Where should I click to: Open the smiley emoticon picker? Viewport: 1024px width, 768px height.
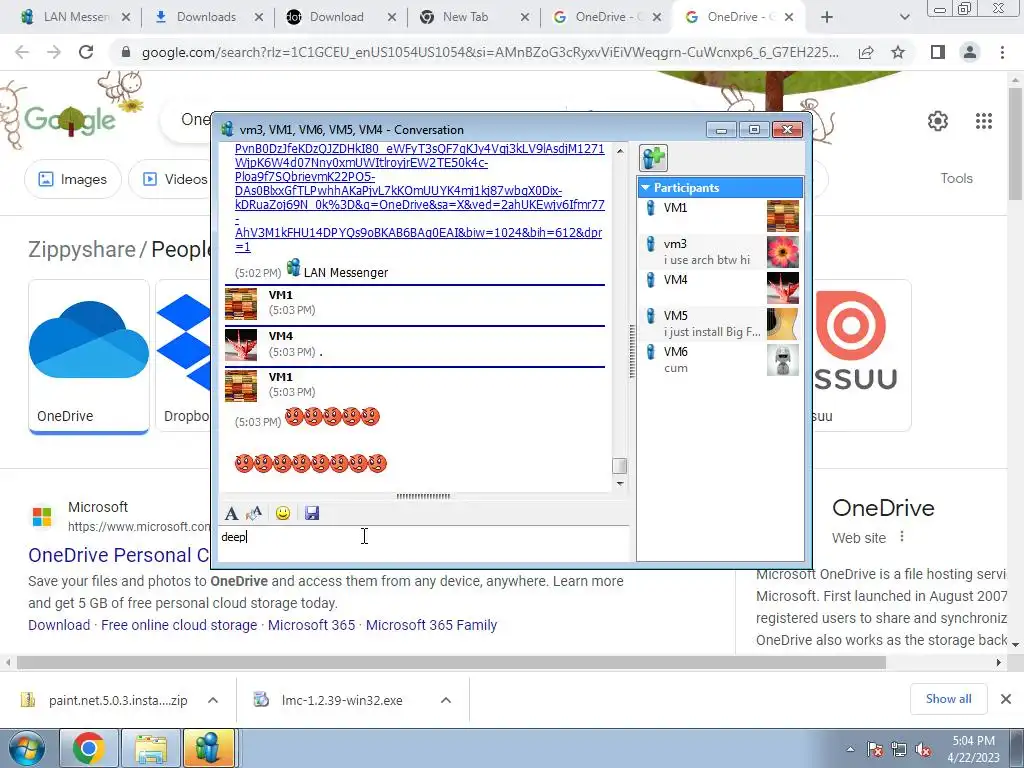(283, 513)
